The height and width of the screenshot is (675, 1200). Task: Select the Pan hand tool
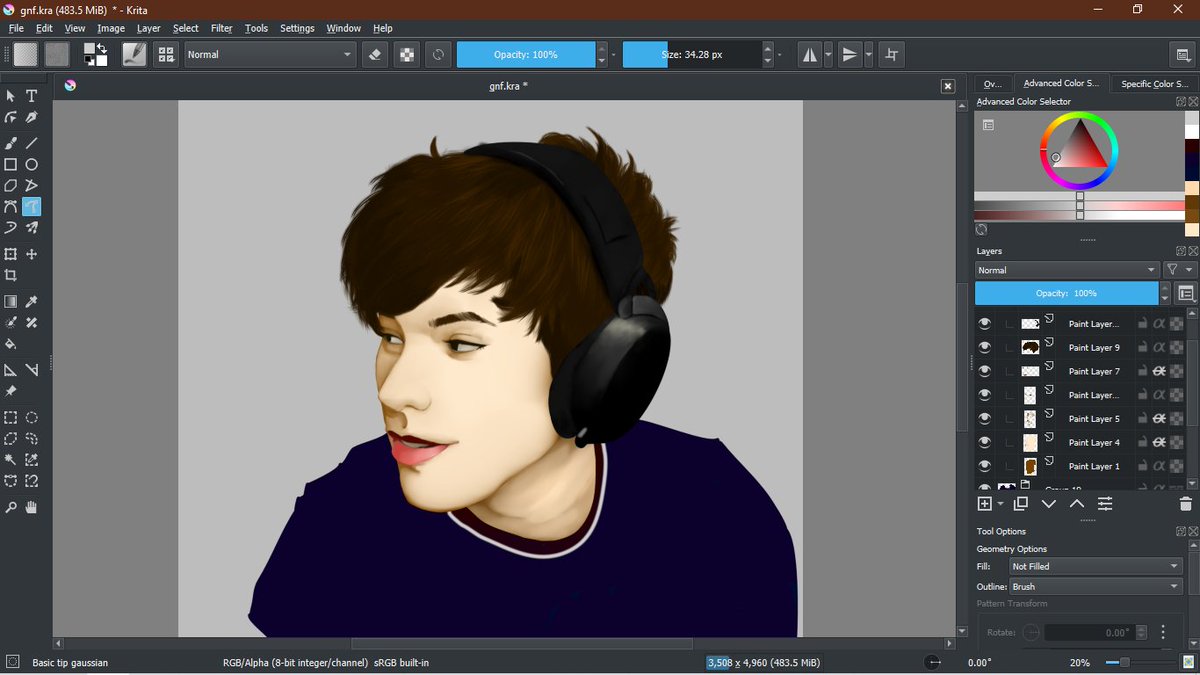click(x=32, y=508)
